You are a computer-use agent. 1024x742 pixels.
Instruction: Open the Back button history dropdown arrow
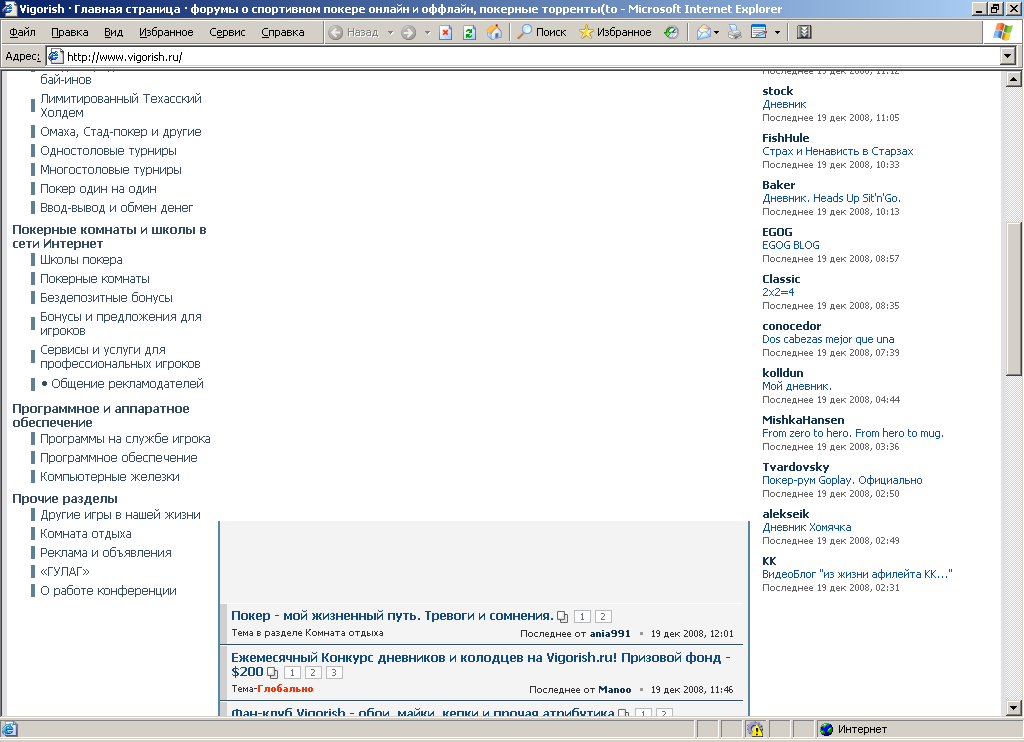tap(390, 32)
